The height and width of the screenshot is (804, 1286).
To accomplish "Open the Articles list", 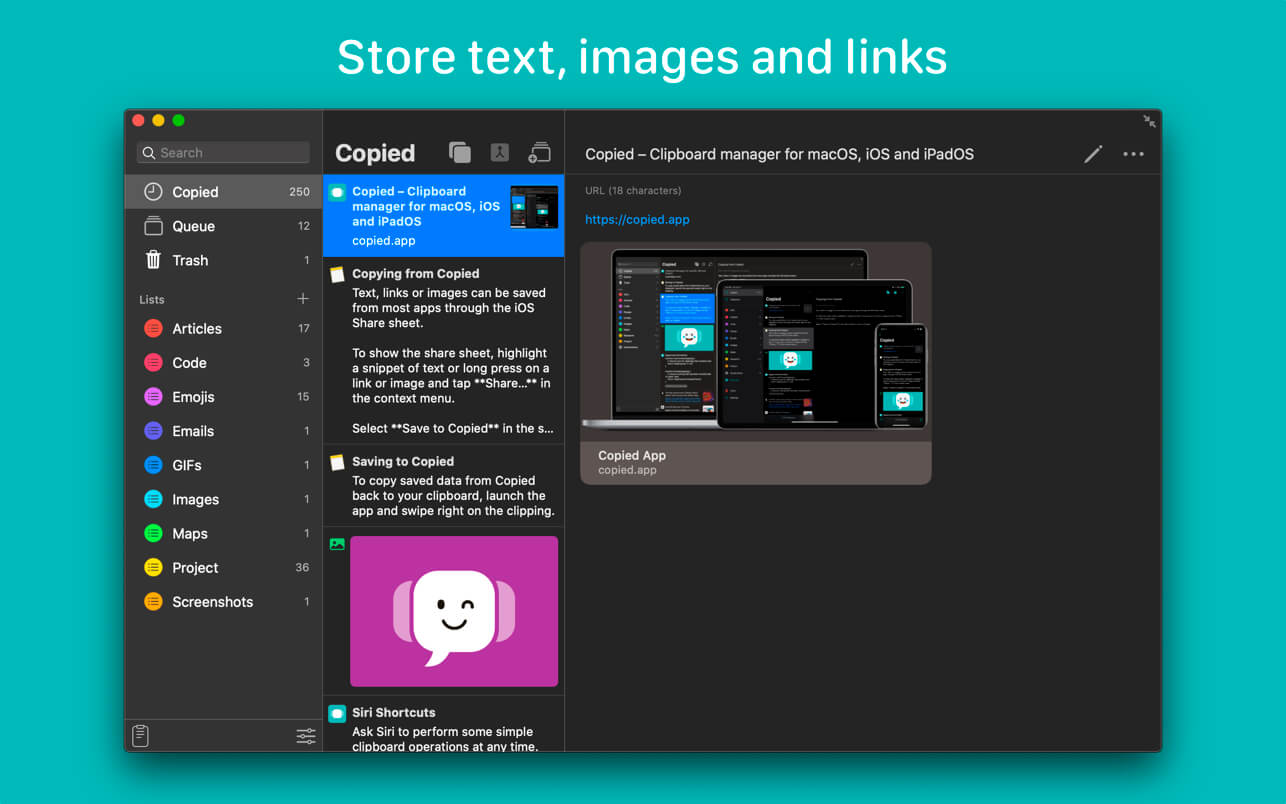I will tap(197, 328).
